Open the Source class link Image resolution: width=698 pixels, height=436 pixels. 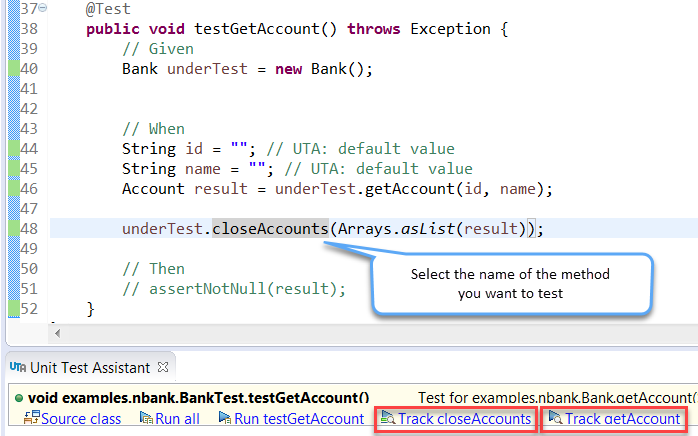81,419
